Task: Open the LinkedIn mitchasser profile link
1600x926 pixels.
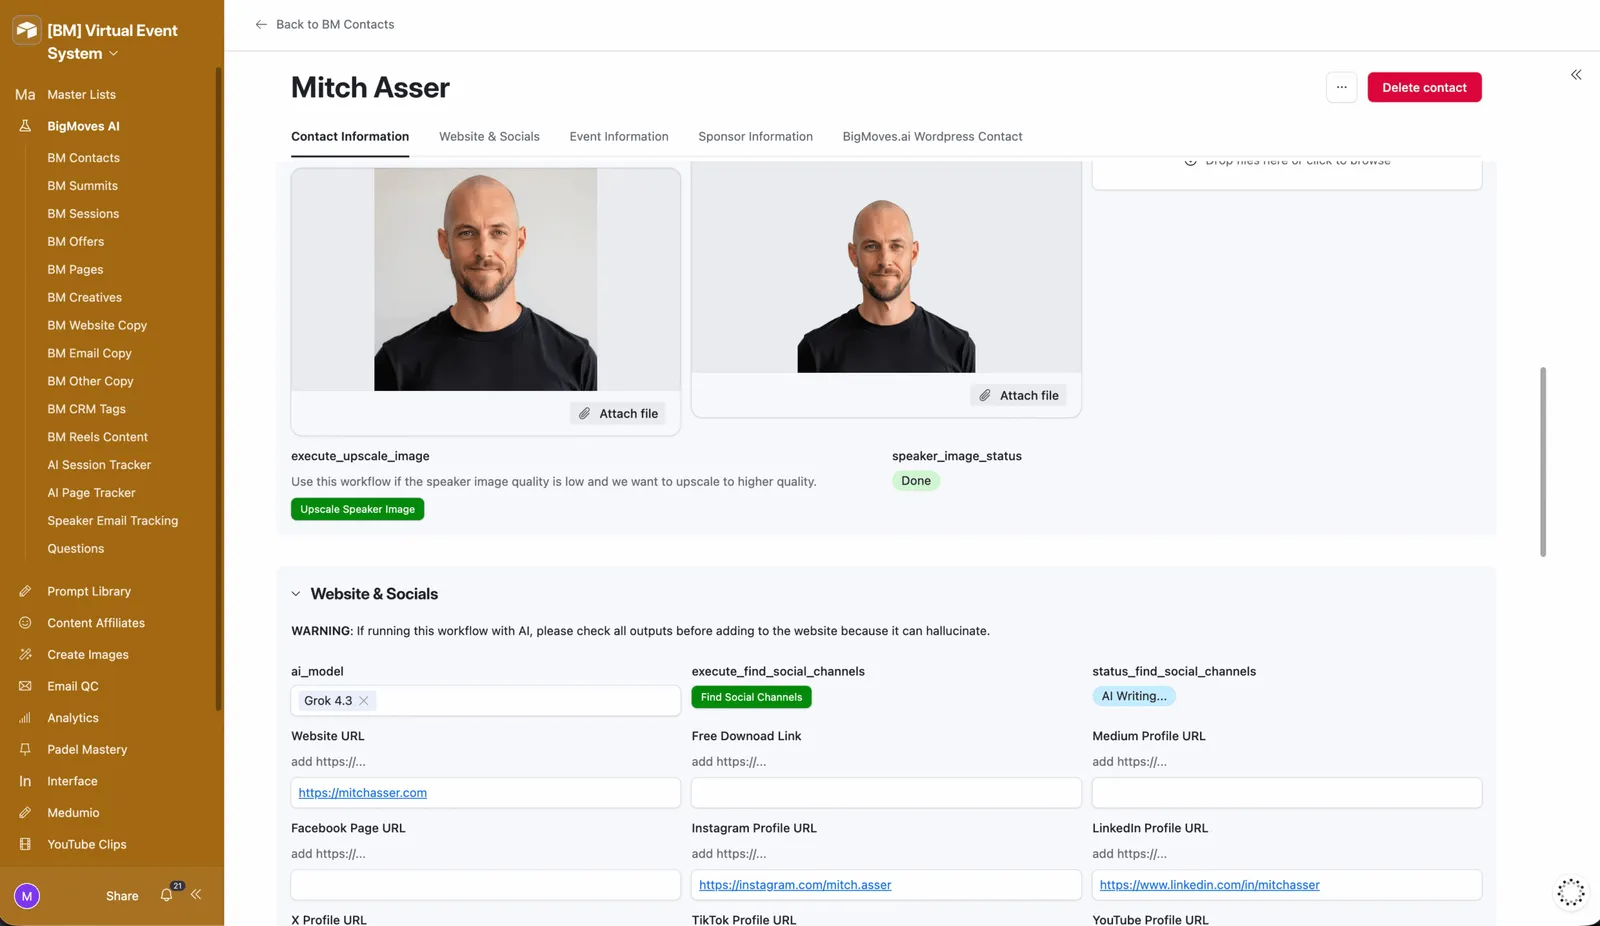Action: click(x=1210, y=885)
